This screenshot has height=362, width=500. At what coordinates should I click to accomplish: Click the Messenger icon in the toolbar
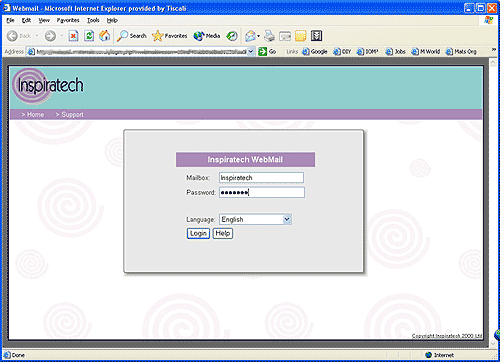click(x=316, y=36)
